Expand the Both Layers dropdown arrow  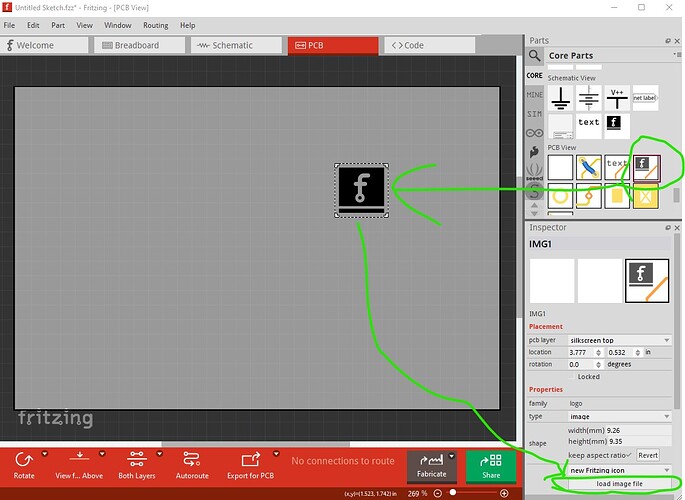tap(159, 454)
